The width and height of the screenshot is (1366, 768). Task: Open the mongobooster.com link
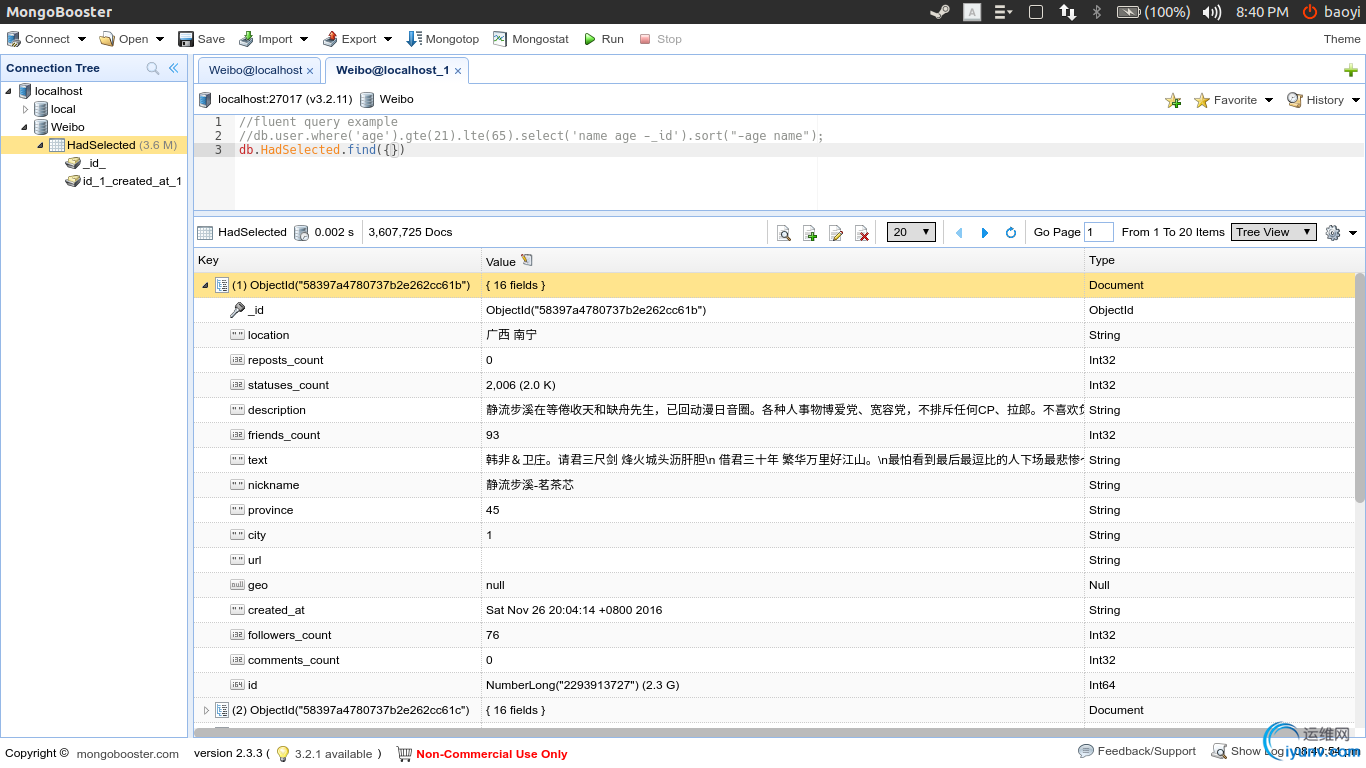[x=128, y=754]
